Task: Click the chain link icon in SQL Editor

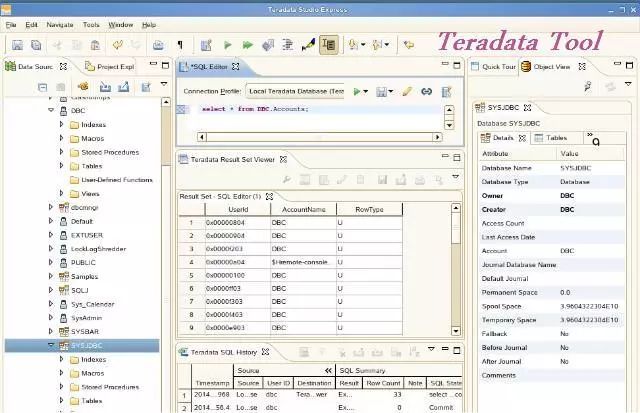Action: pyautogui.click(x=427, y=91)
